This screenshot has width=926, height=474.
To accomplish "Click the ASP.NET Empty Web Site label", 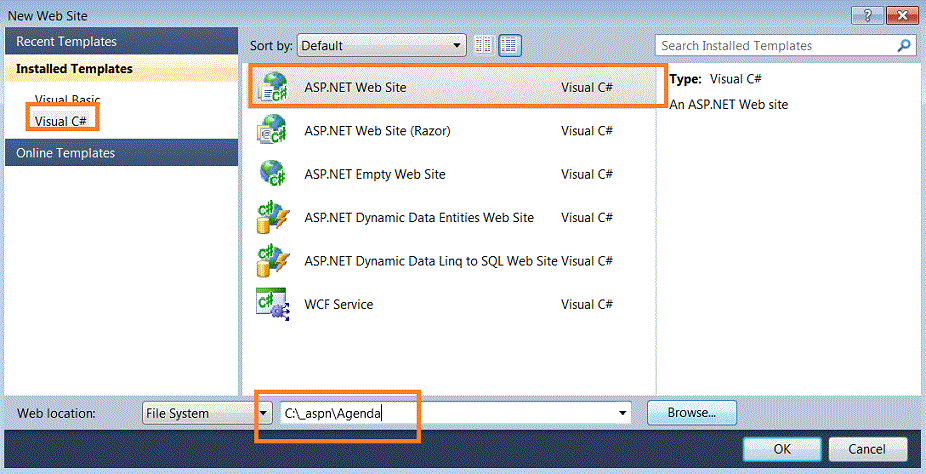I will [374, 174].
